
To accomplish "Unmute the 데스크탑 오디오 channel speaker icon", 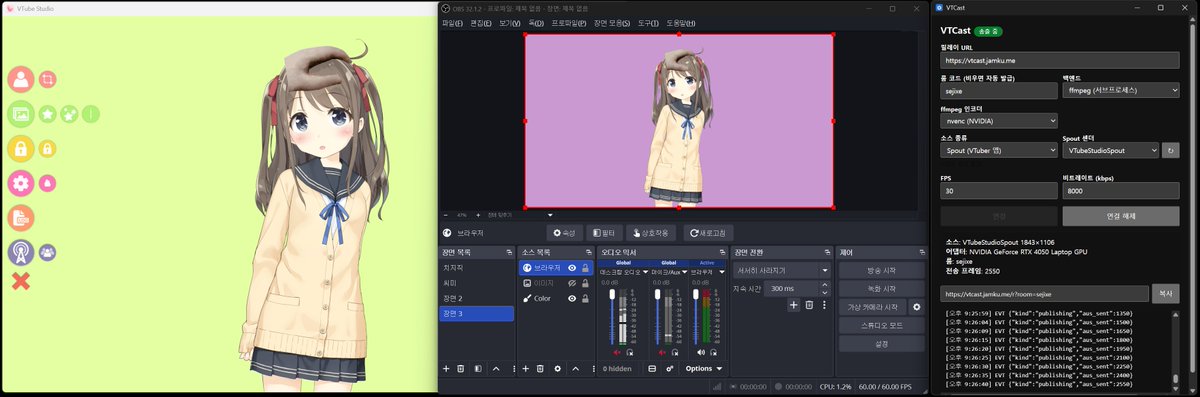I will coord(617,352).
